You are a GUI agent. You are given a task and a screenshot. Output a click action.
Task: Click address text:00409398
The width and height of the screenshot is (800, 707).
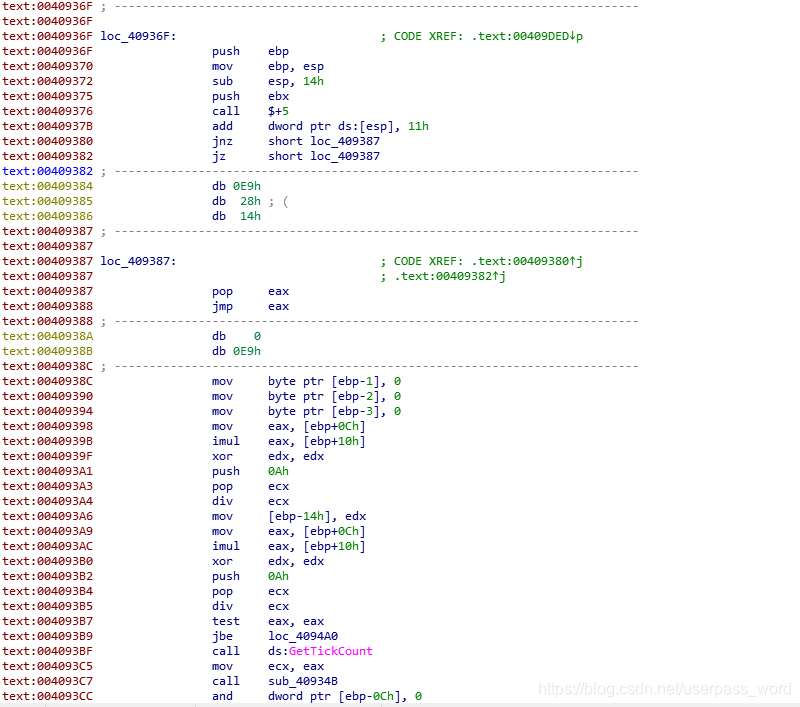47,426
